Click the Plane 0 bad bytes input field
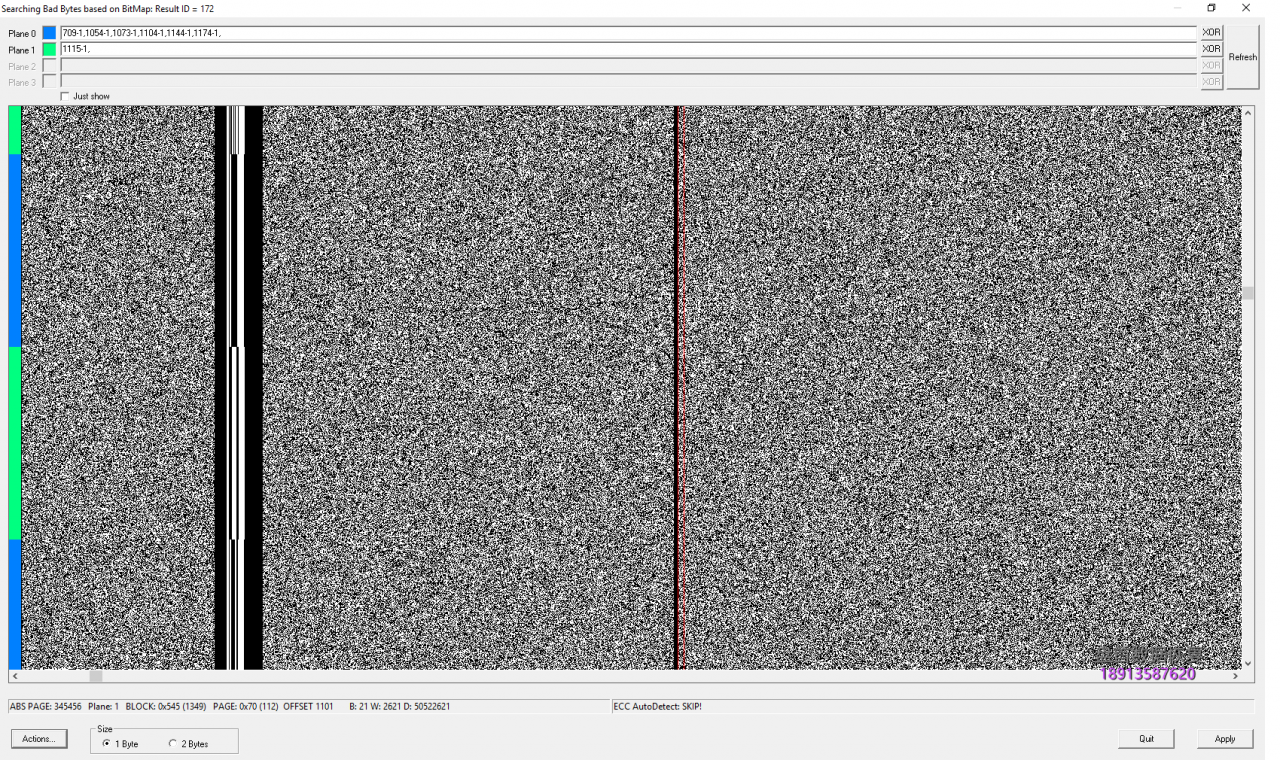This screenshot has width=1280, height=760. (627, 33)
